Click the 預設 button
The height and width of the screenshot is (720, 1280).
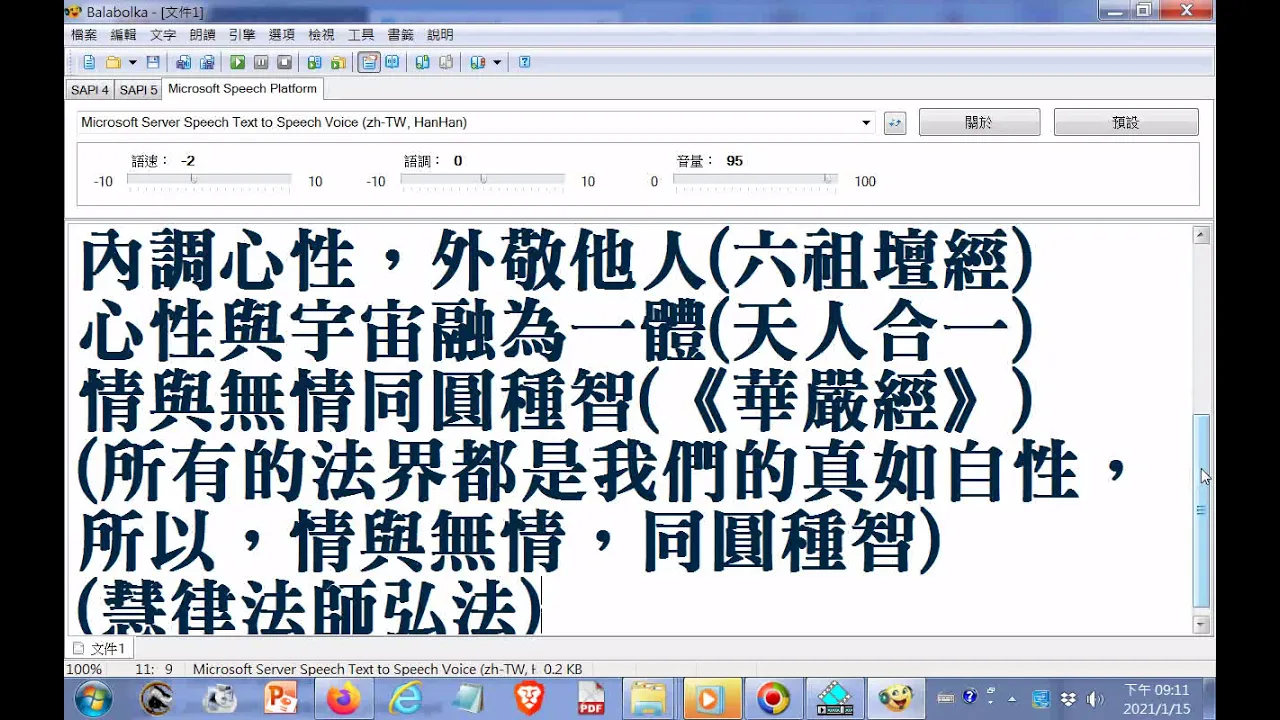[x=1126, y=122]
